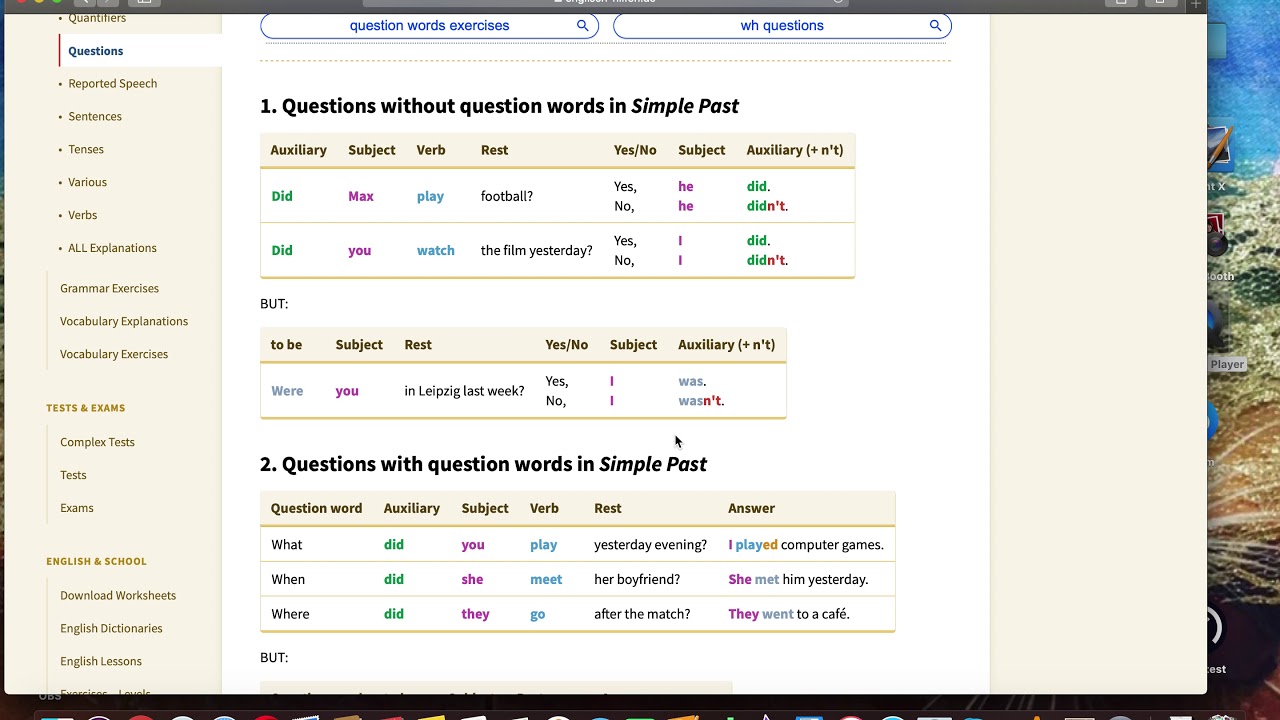
Task: Click the 'football?' cell
Action: point(507,196)
